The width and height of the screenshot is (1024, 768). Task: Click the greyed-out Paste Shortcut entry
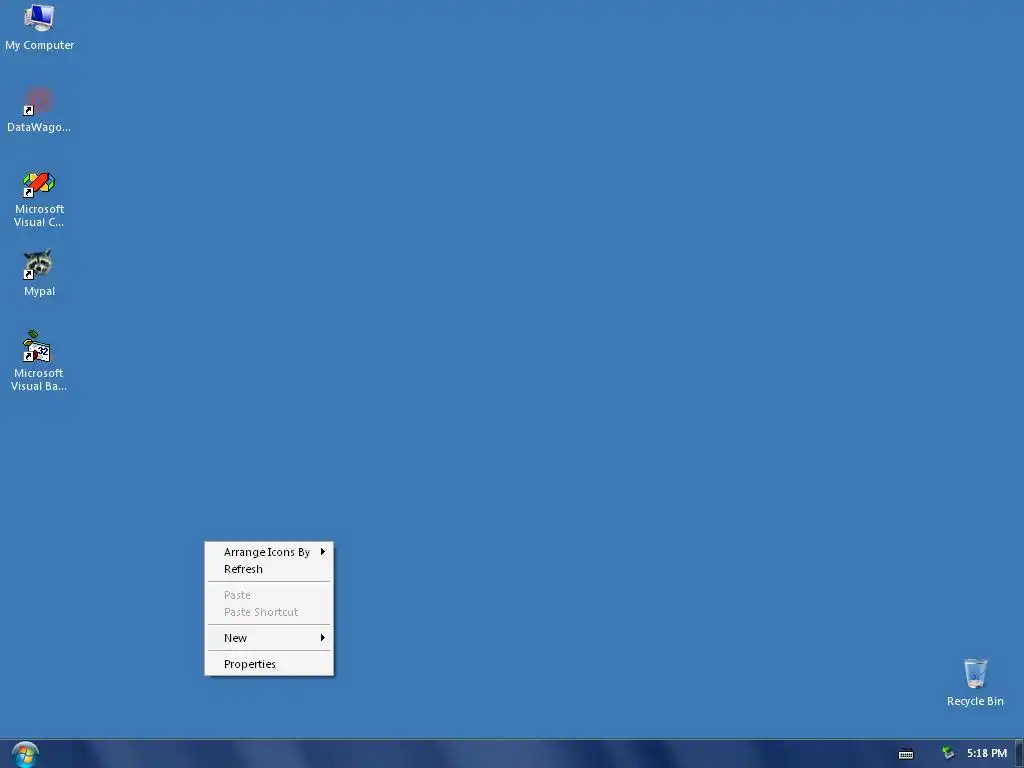(269, 612)
